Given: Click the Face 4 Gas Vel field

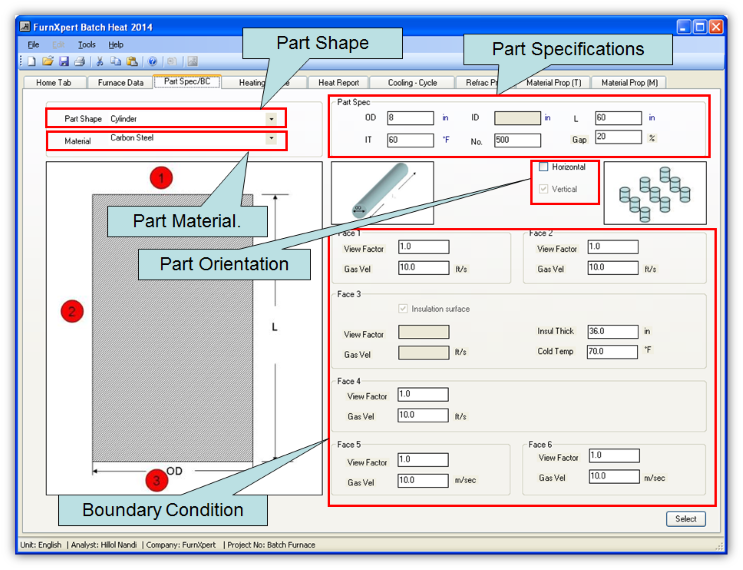Looking at the screenshot, I should (x=423, y=415).
